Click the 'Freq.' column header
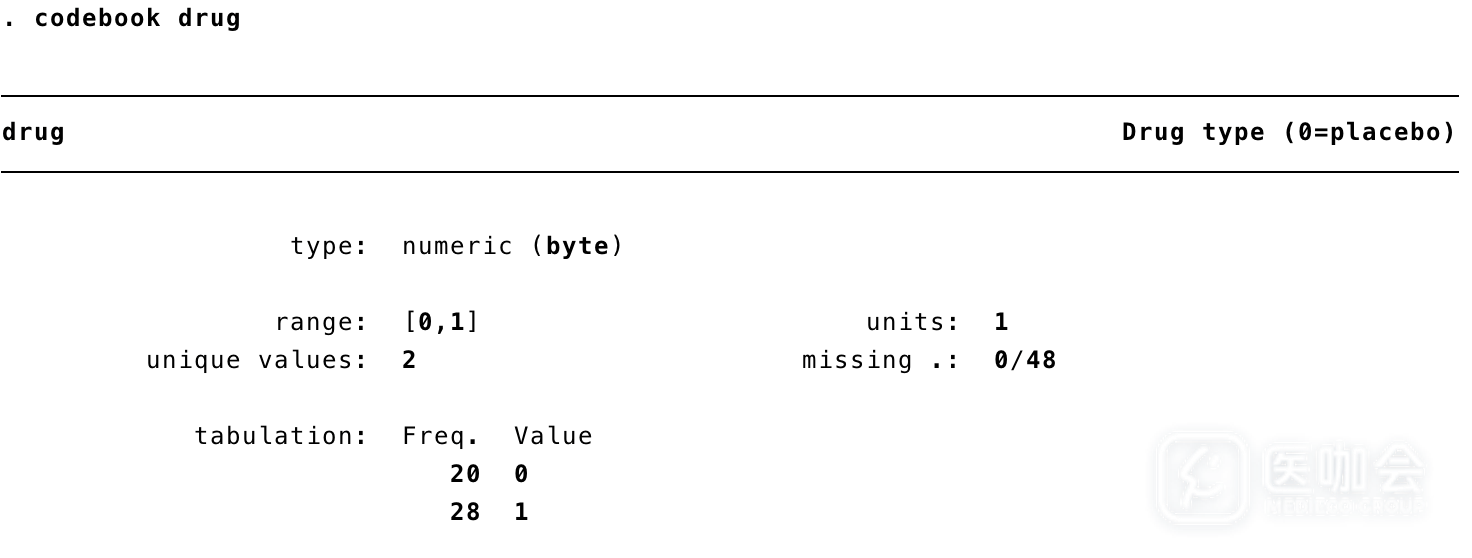 pyautogui.click(x=441, y=436)
